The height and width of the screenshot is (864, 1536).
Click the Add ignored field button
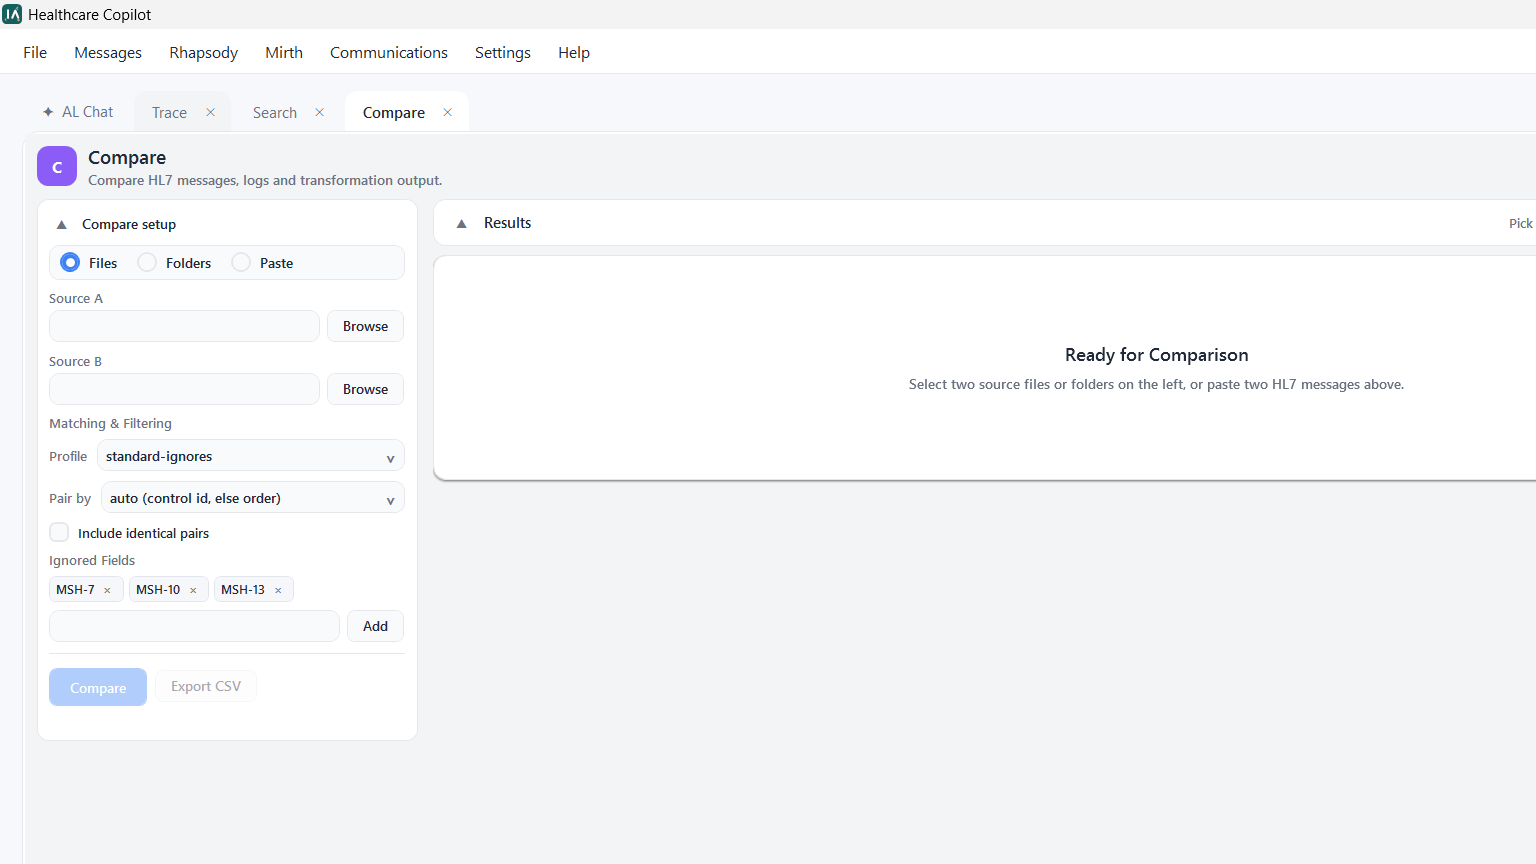pos(375,626)
